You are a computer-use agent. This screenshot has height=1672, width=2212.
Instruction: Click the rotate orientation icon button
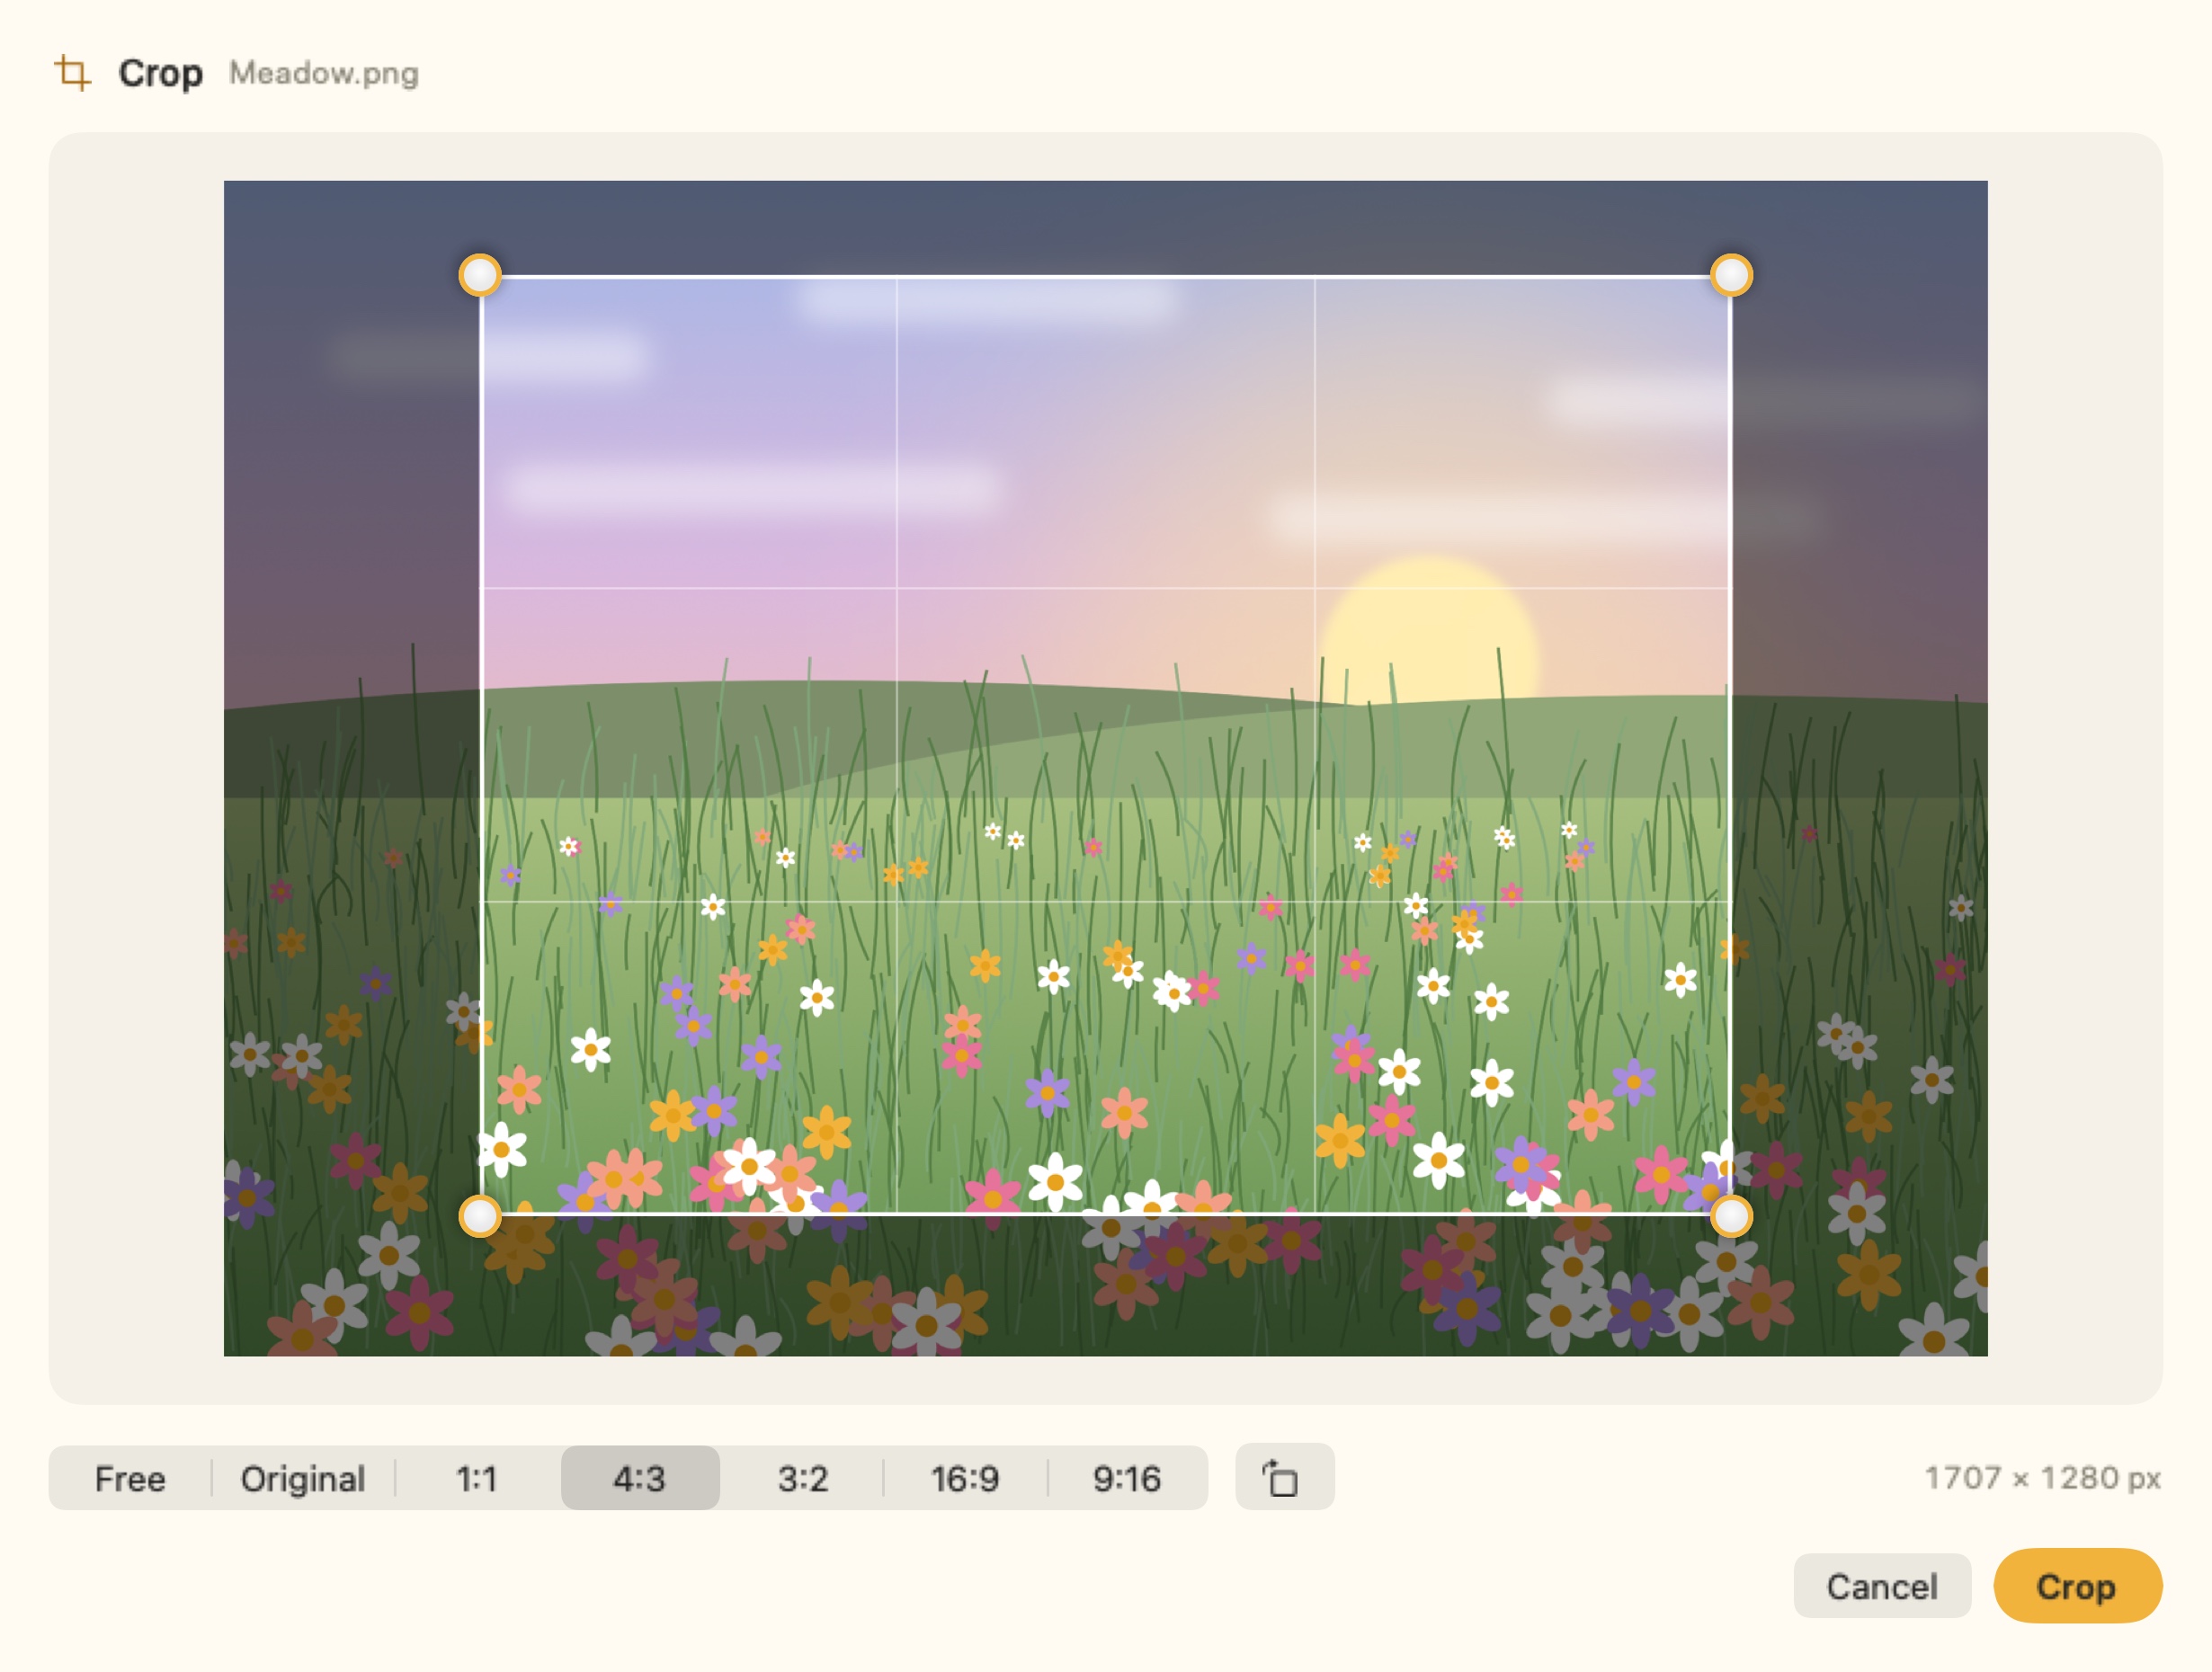coord(1284,1477)
